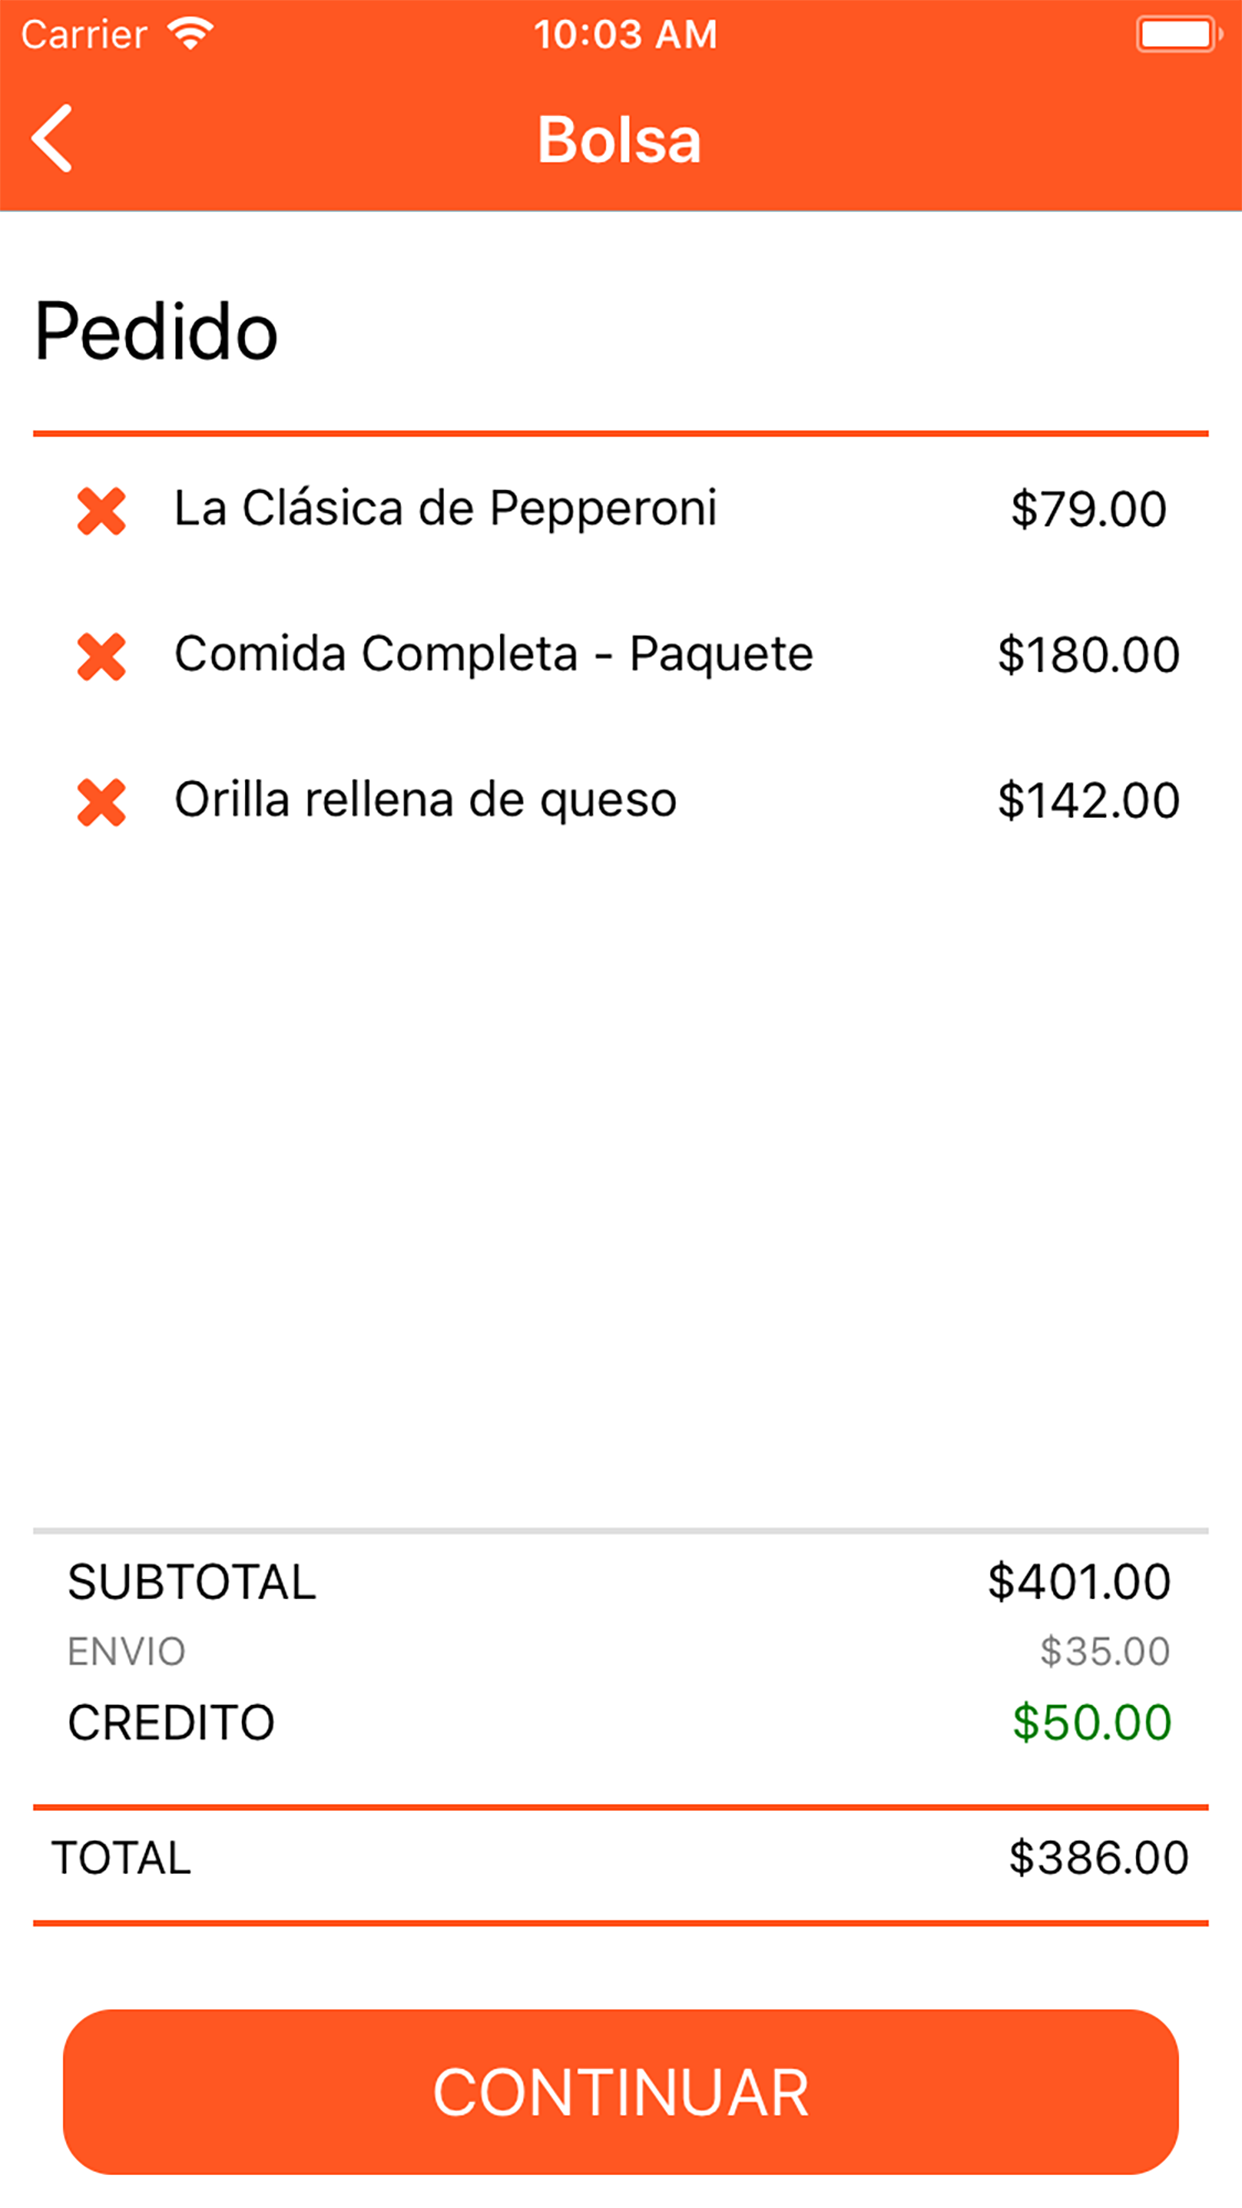Tap the $180.00 Paquete price
1242x2208 pixels.
click(x=1088, y=655)
